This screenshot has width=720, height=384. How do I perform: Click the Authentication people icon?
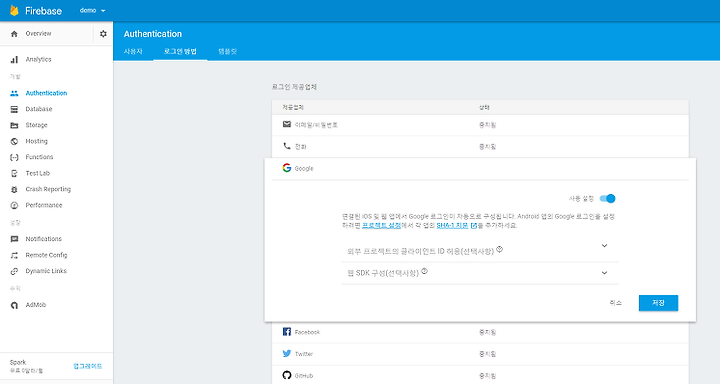pos(14,93)
